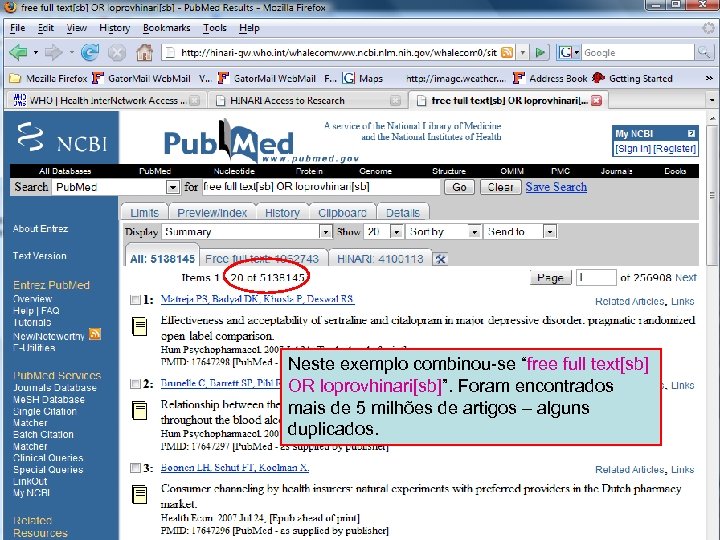Click the browser Back arrow button
The height and width of the screenshot is (540, 720).
point(18,52)
